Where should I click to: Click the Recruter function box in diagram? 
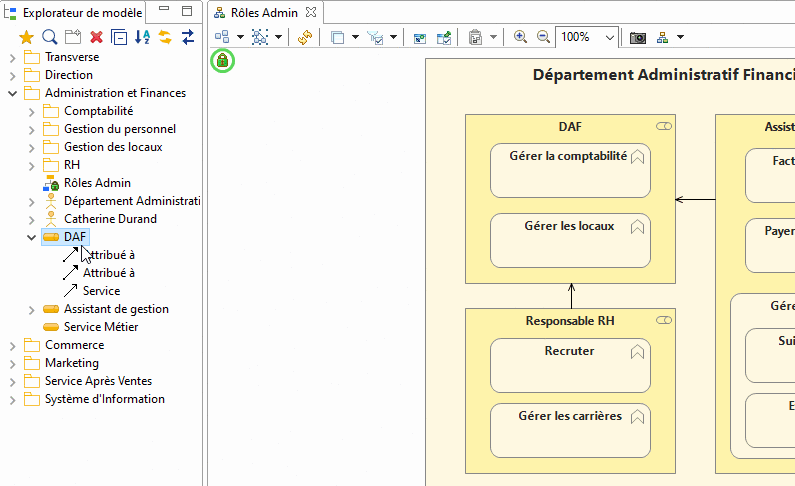click(569, 365)
